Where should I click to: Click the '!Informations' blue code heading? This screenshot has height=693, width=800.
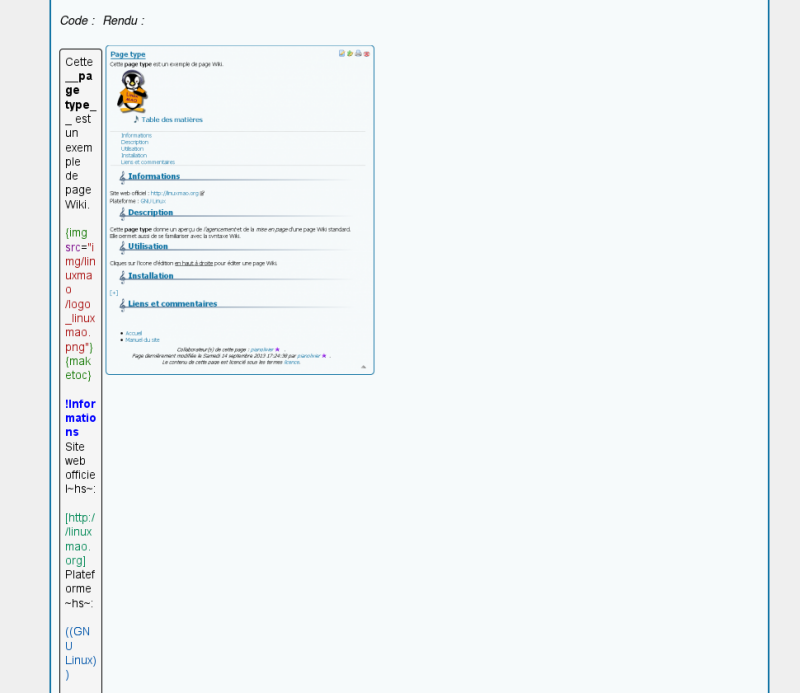coord(81,418)
